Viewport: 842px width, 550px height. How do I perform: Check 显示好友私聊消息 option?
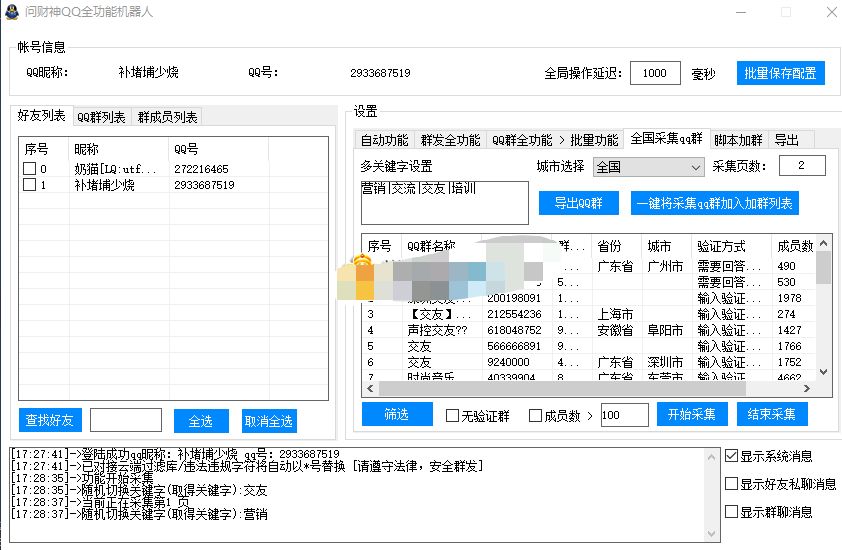pyautogui.click(x=731, y=484)
